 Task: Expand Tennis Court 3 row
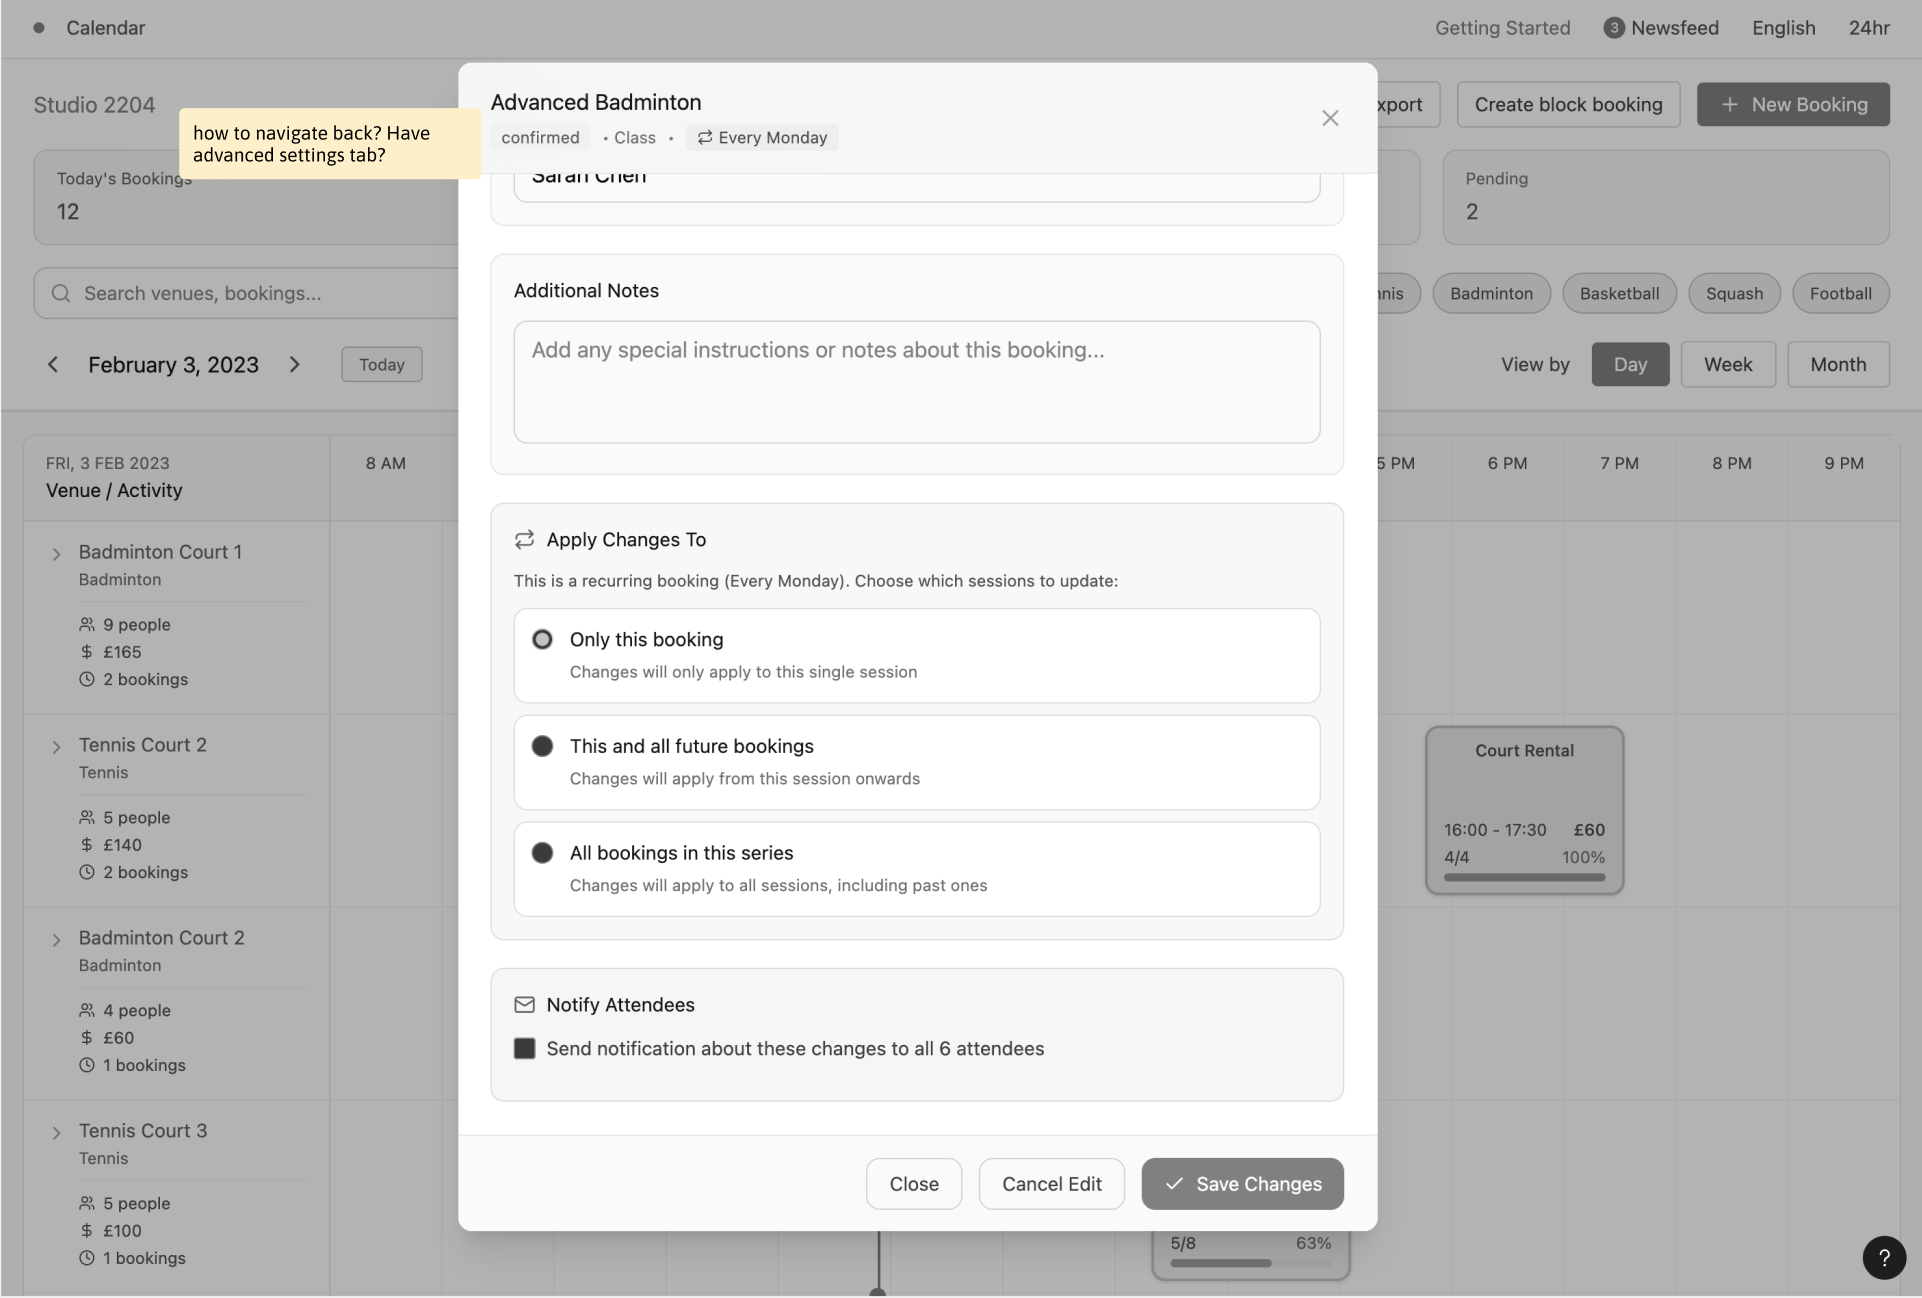(x=57, y=1133)
